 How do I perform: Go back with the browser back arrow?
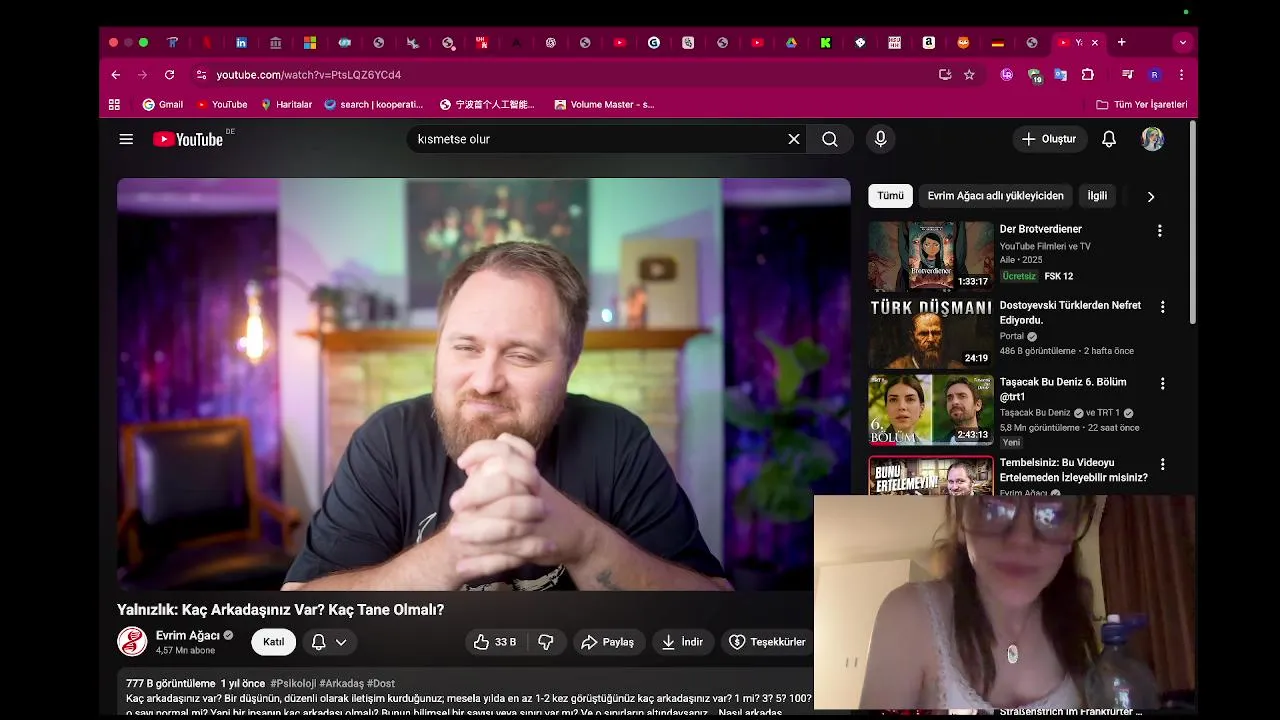click(115, 74)
